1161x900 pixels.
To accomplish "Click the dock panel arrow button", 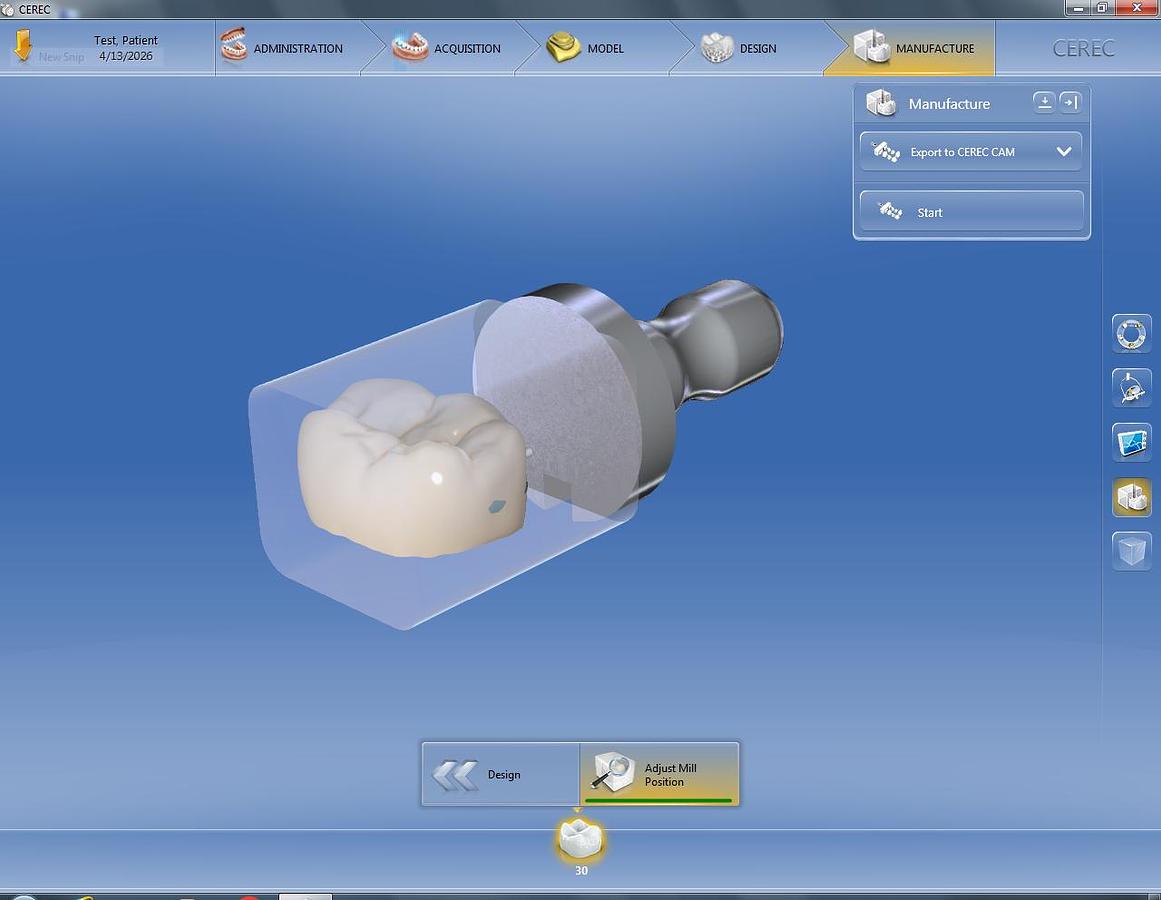I will tap(1070, 101).
